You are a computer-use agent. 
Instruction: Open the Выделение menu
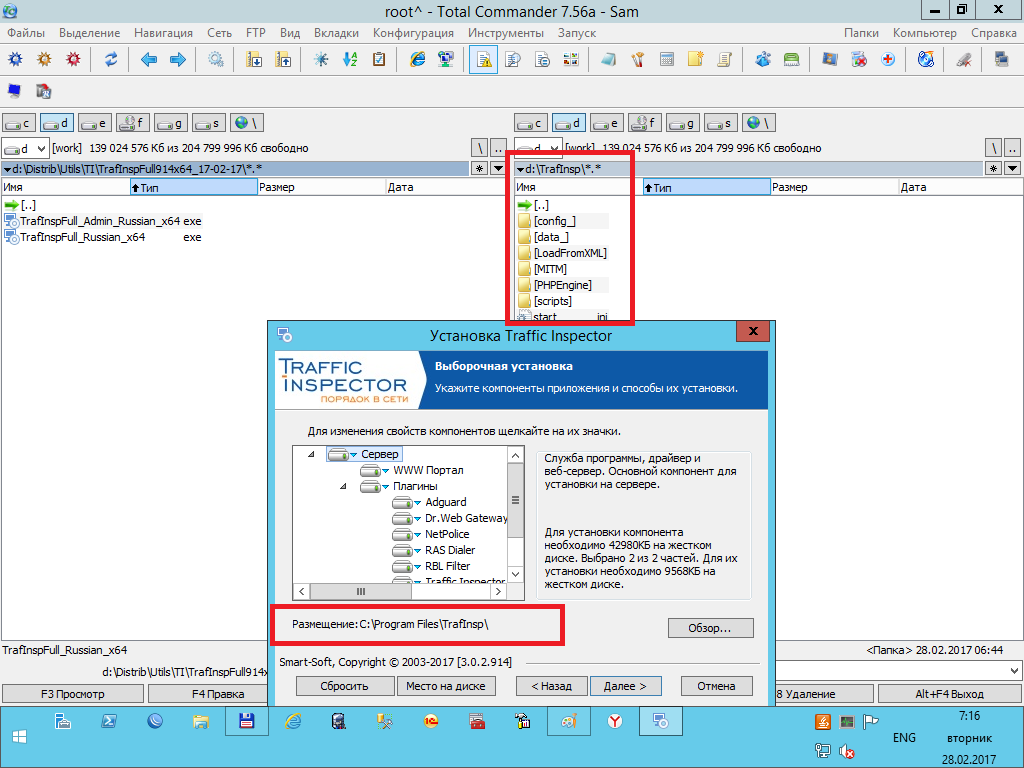tap(89, 33)
